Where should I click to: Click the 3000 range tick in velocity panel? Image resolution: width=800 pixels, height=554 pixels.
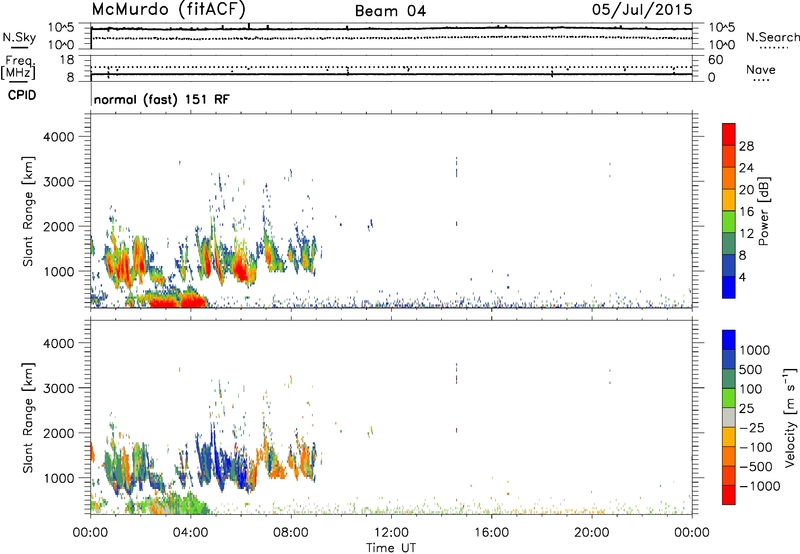pyautogui.click(x=58, y=388)
